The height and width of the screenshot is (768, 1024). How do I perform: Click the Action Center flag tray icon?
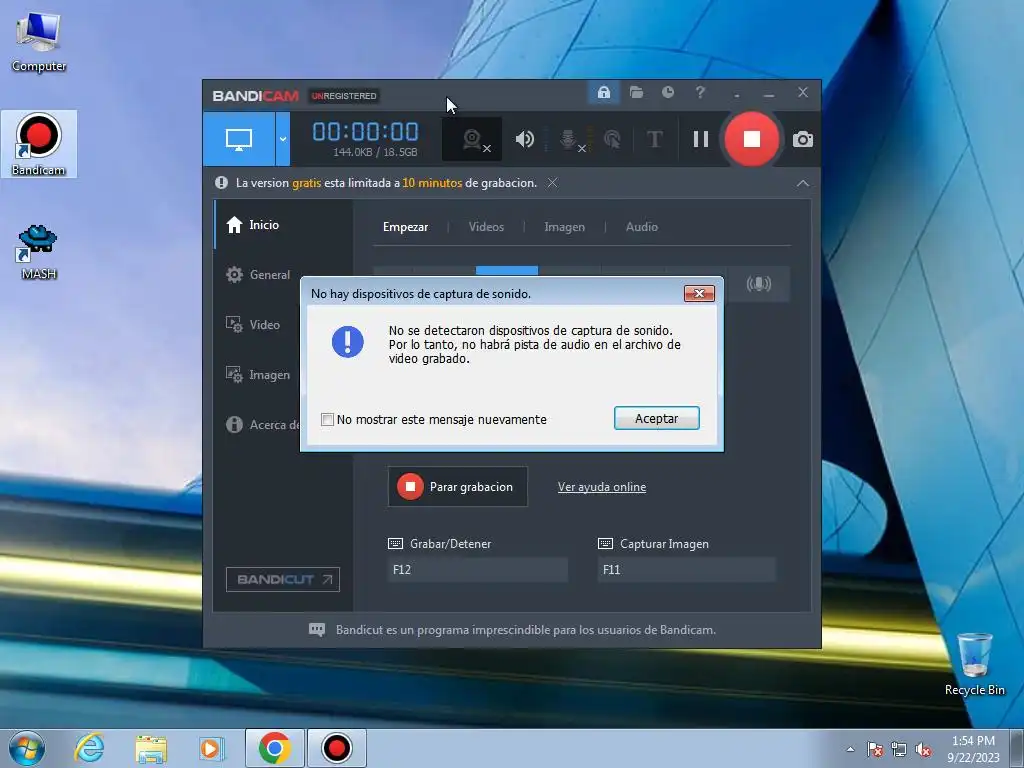click(874, 749)
